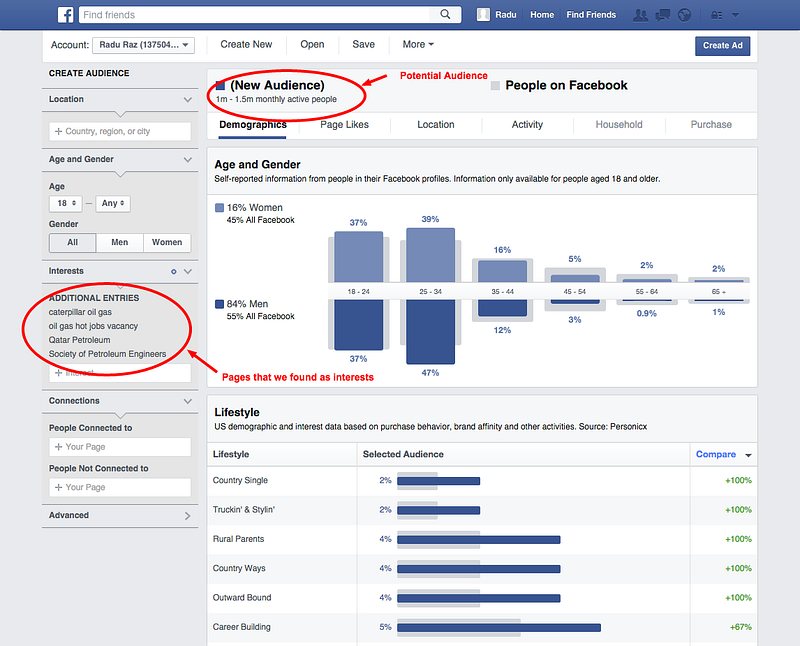This screenshot has width=800, height=646.
Task: Select the Qatar Petroleum interest
Action: pyautogui.click(x=80, y=340)
